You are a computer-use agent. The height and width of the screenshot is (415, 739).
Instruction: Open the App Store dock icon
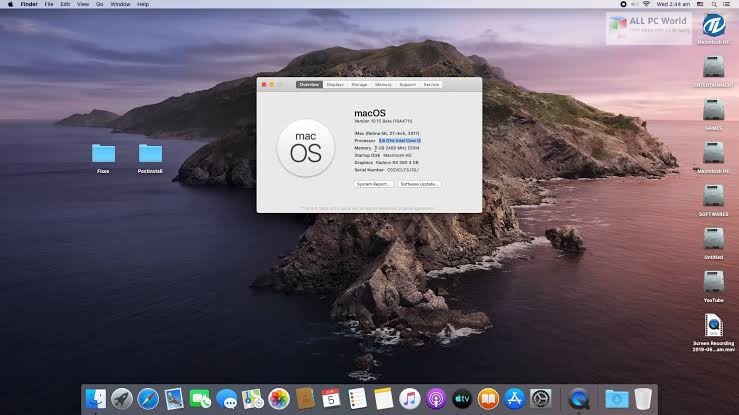(515, 399)
